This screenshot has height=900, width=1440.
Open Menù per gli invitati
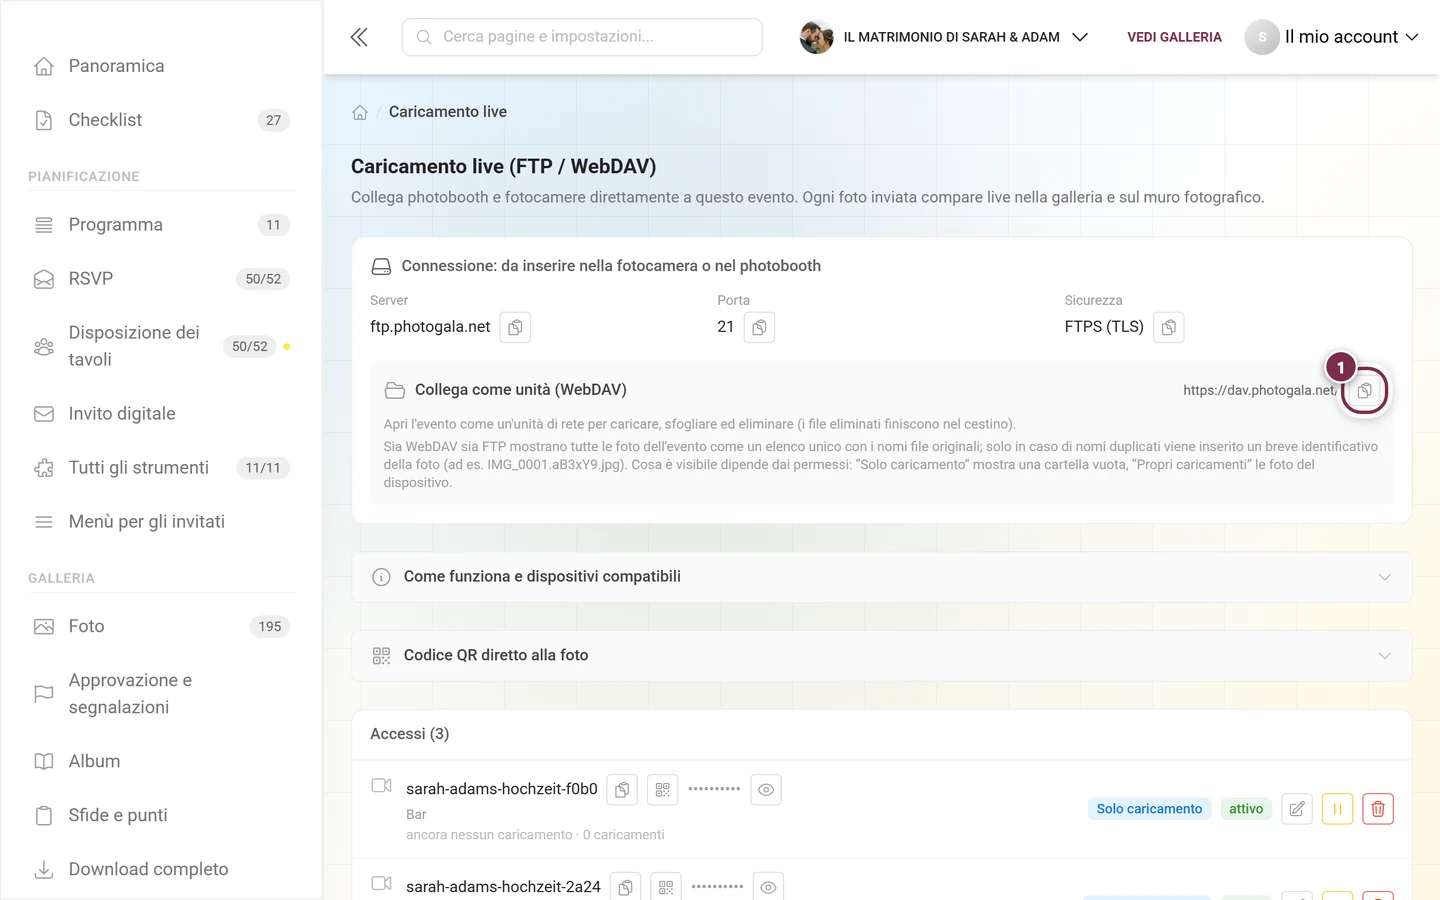pyautogui.click(x=161, y=522)
